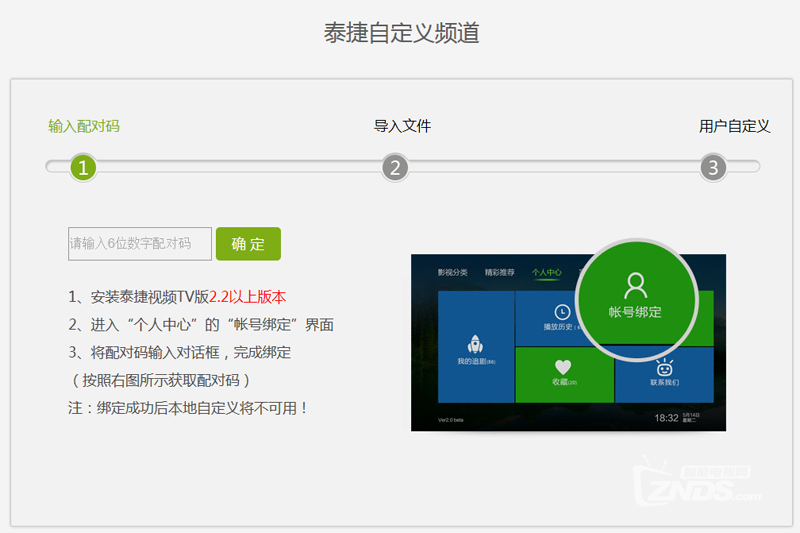The width and height of the screenshot is (800, 533).
Task: Click the 精彩推荐 tab in TV image
Action: tap(499, 272)
